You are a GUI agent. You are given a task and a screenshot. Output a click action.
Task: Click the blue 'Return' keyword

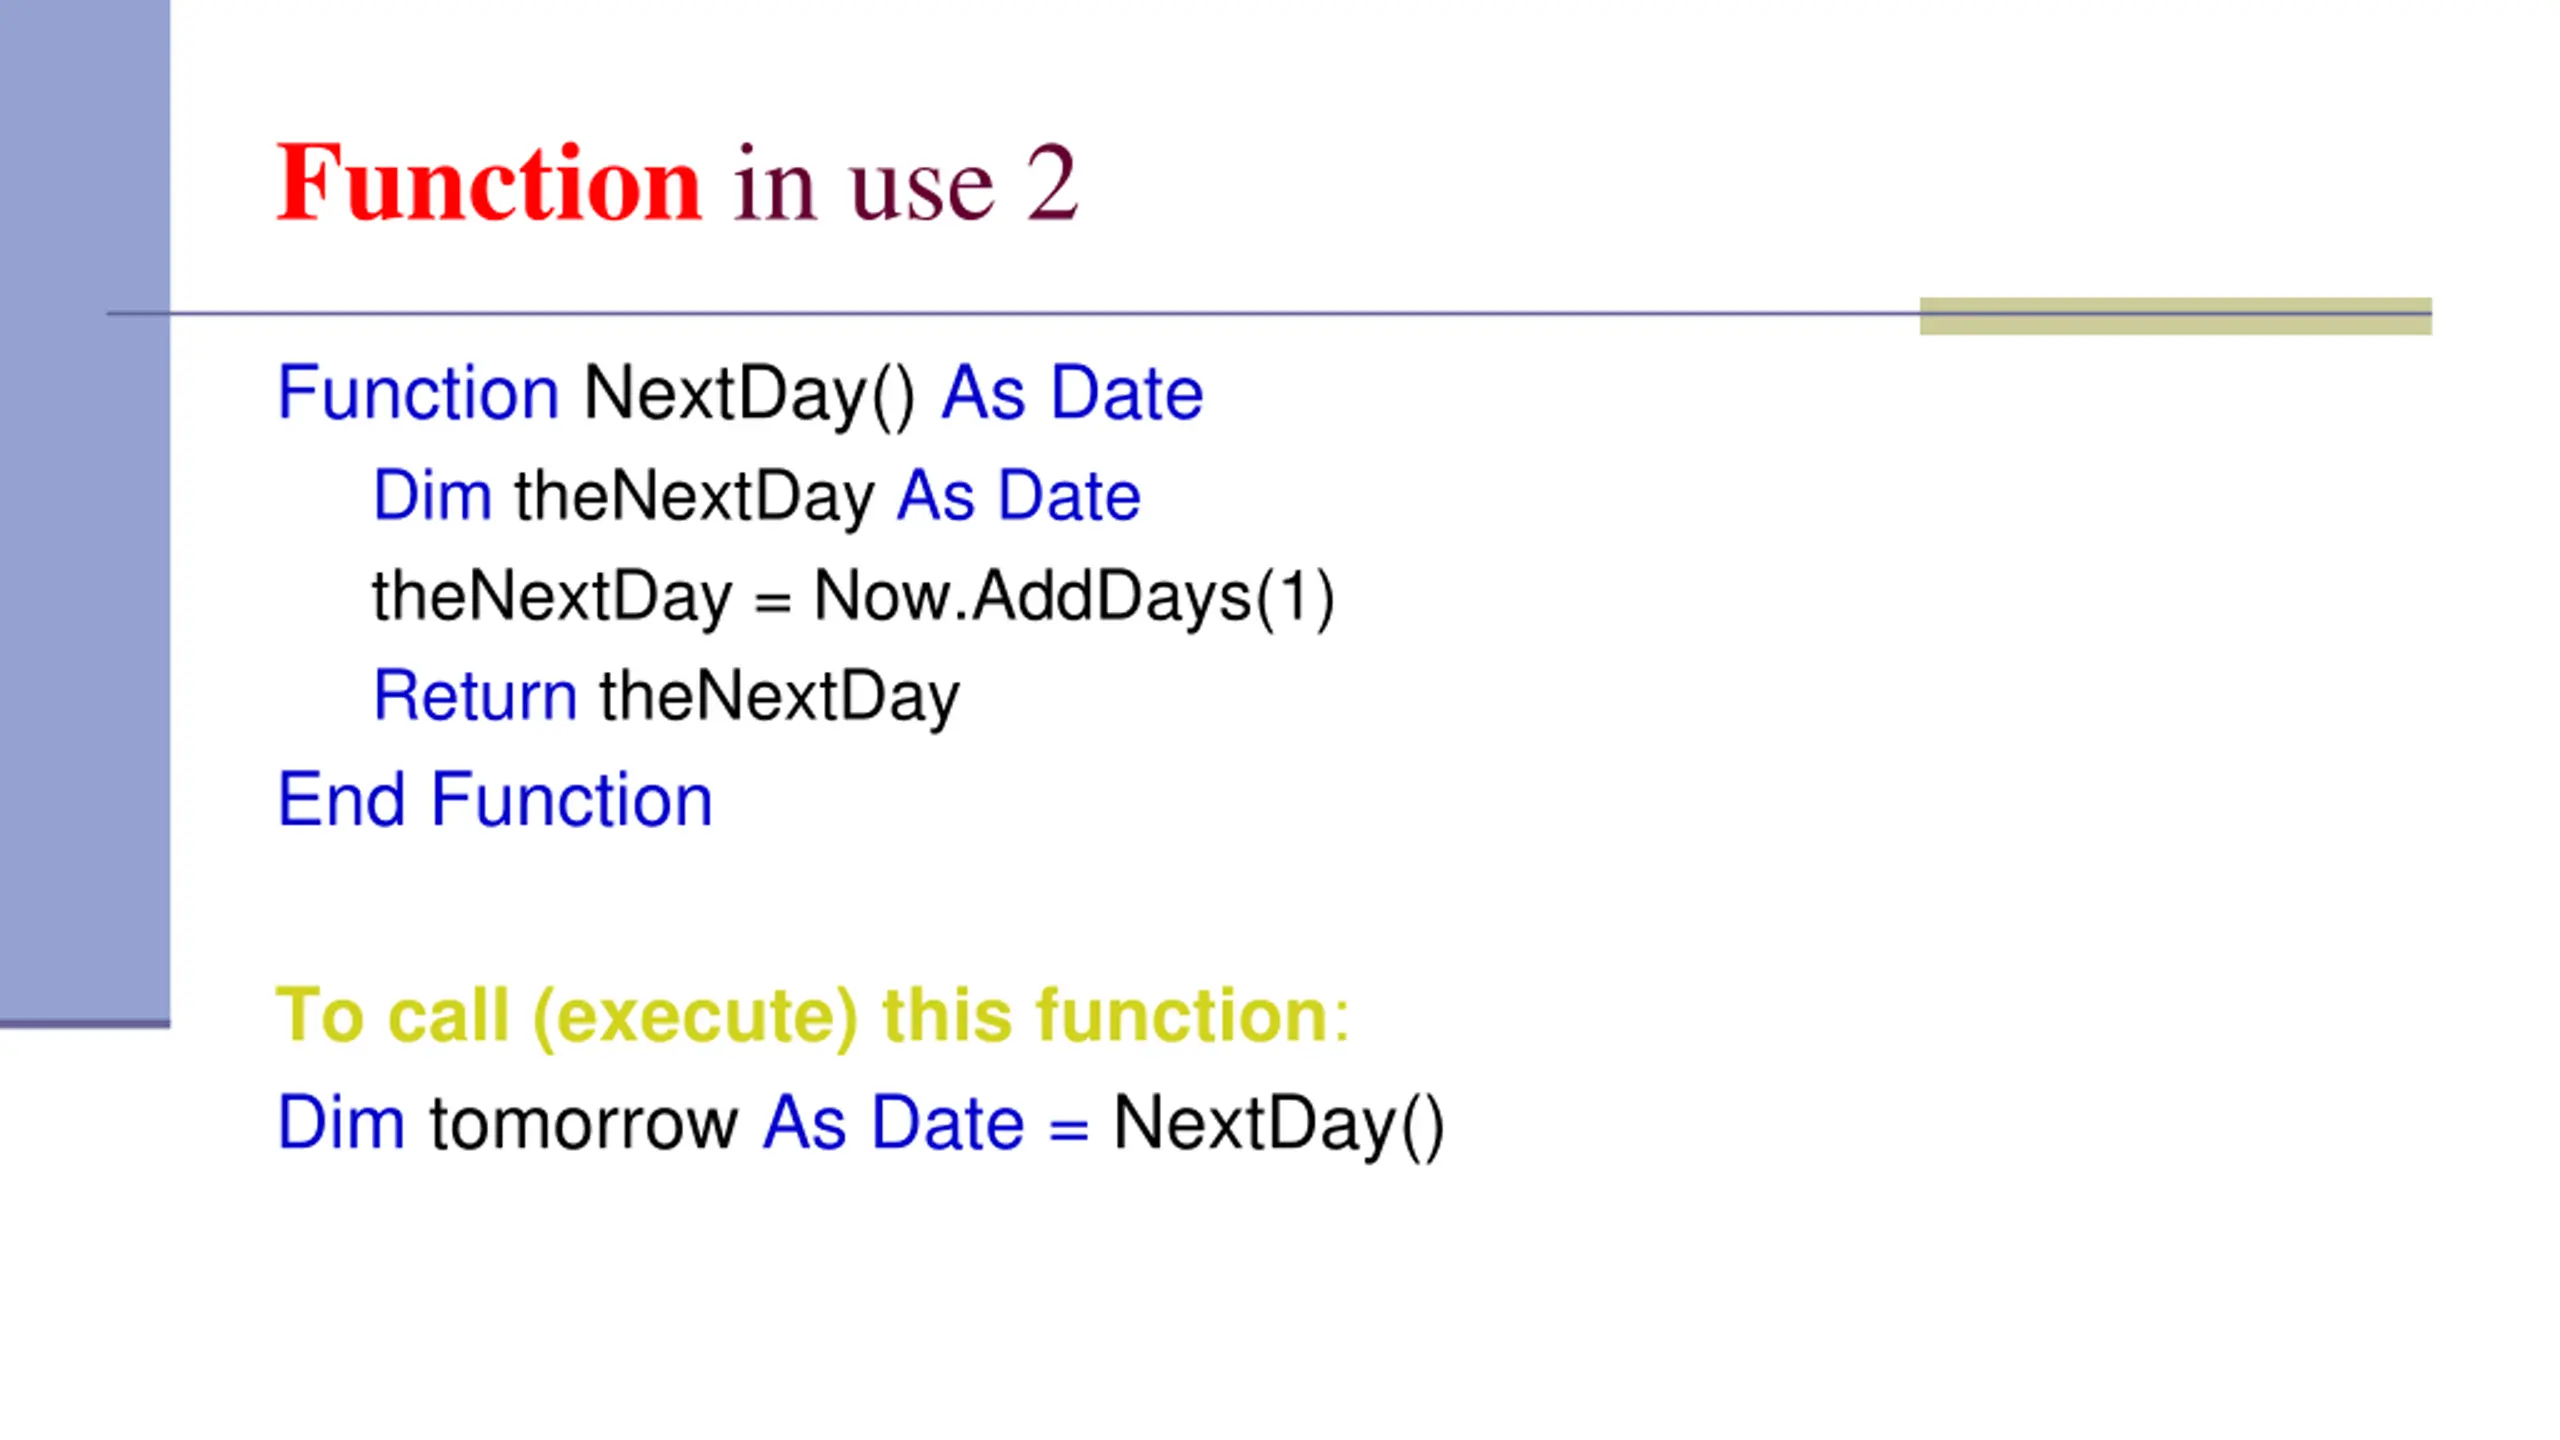pos(475,696)
